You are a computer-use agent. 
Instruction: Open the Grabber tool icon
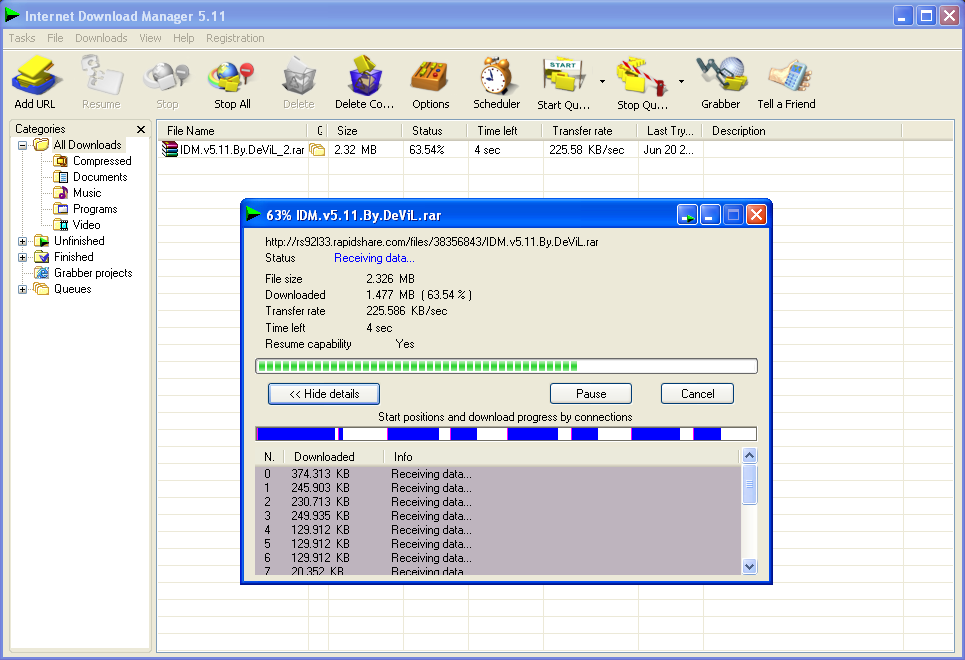721,82
